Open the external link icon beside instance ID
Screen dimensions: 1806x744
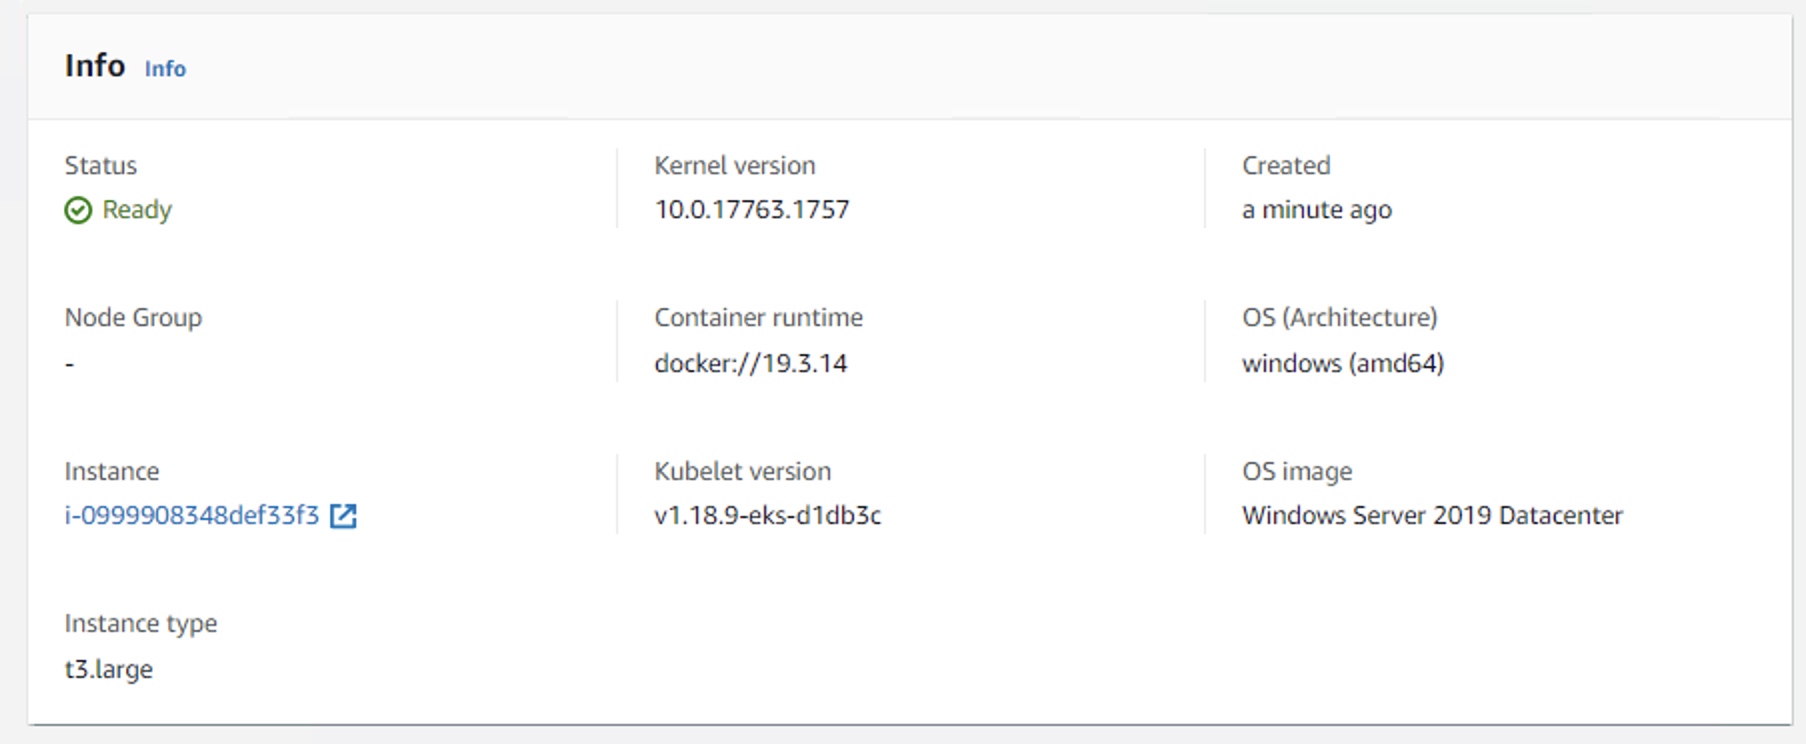coord(343,516)
